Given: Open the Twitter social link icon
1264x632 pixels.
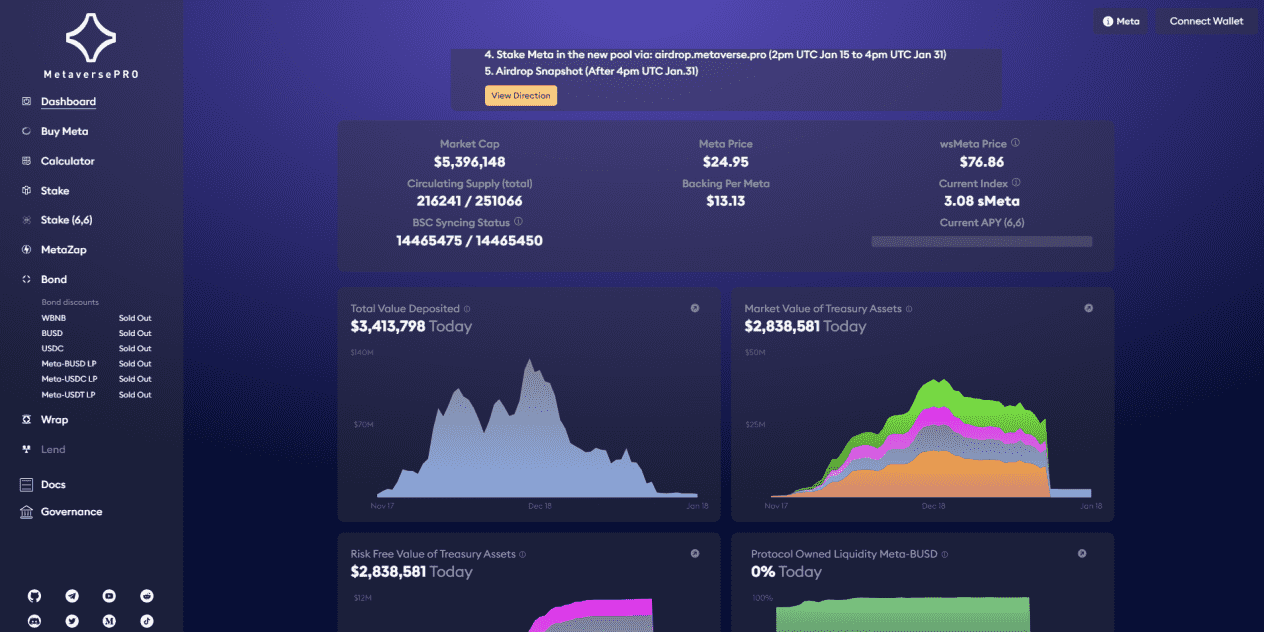Looking at the screenshot, I should point(72,621).
